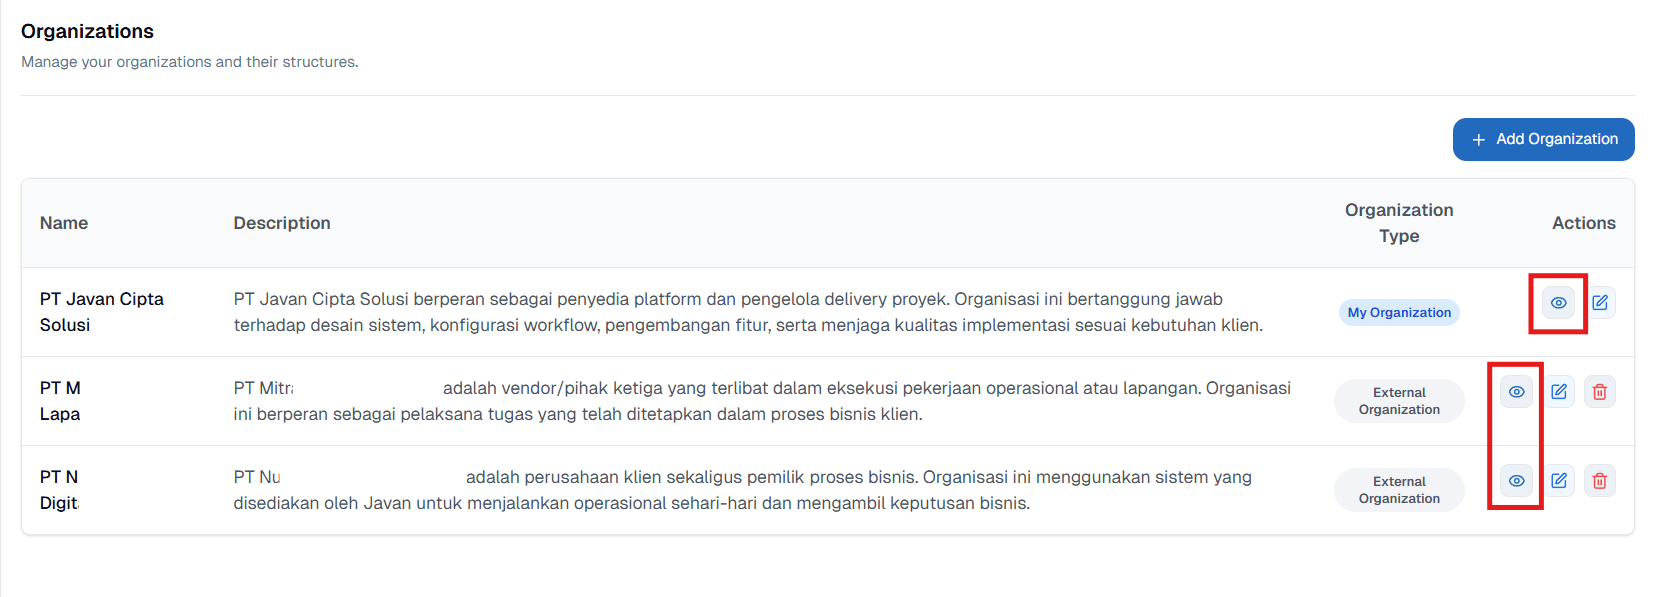Image resolution: width=1656 pixels, height=597 pixels.
Task: Click 'Manage your organizations and their structures' subtitle
Action: (190, 62)
